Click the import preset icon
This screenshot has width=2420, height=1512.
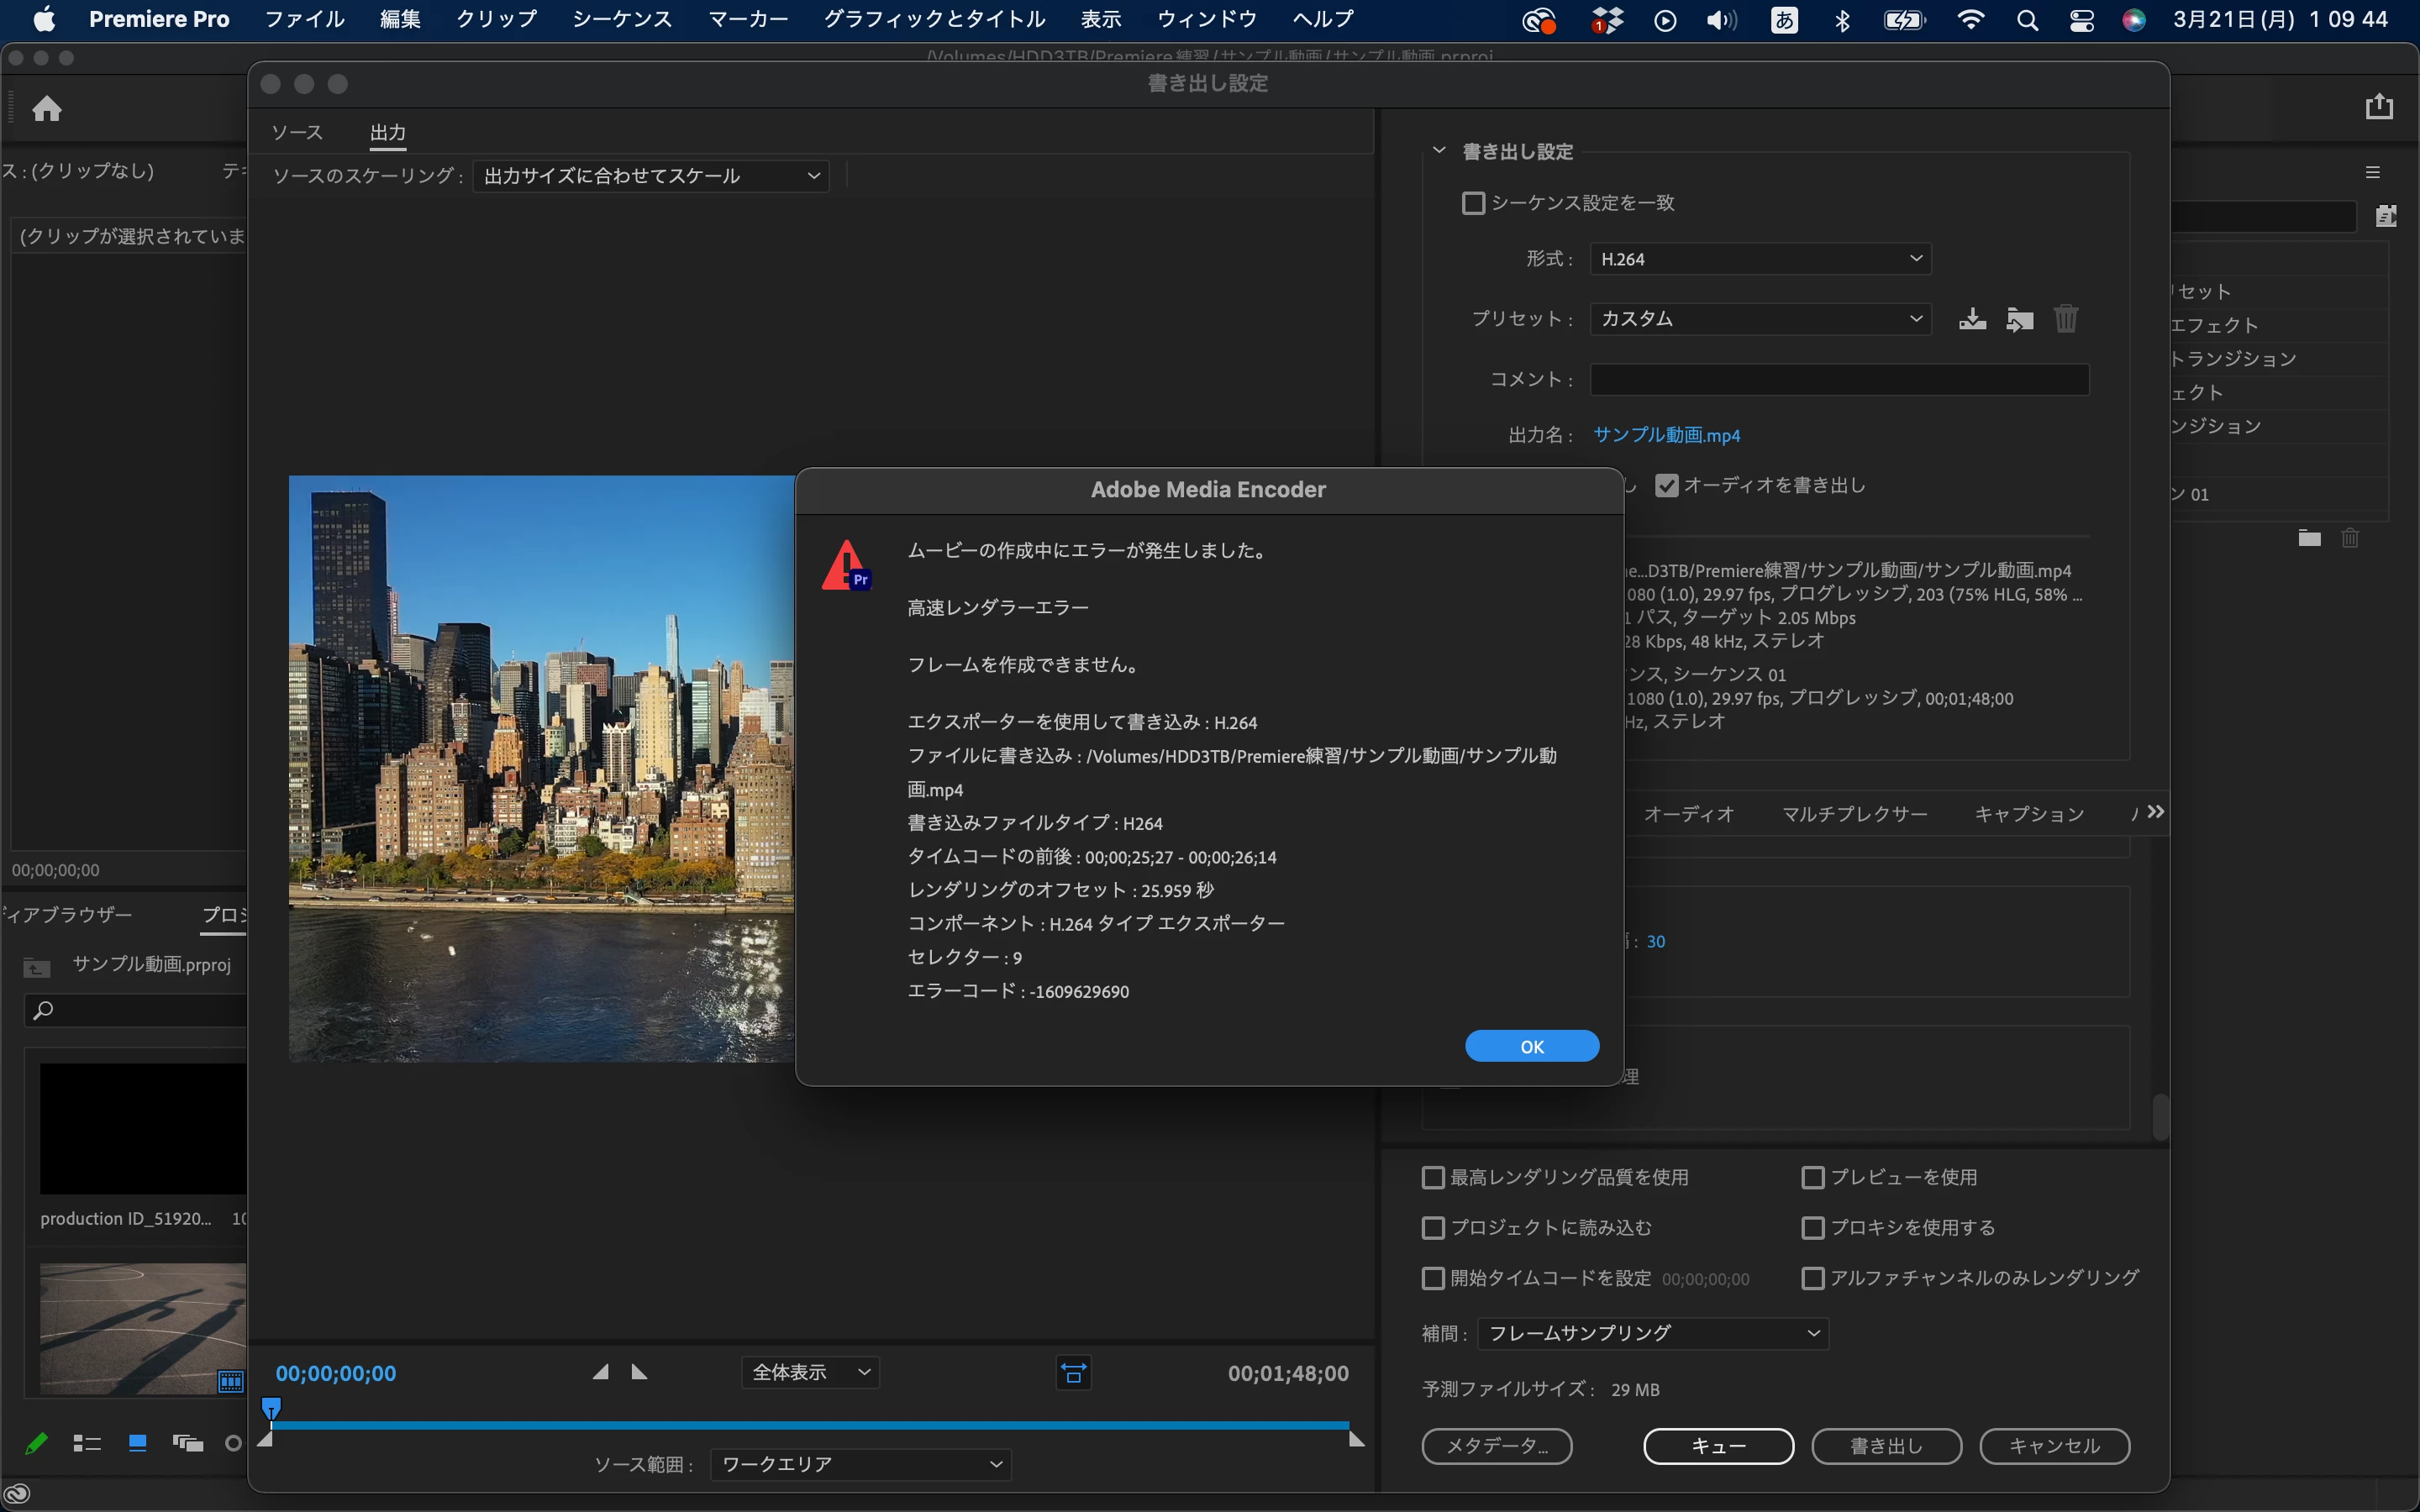[x=2019, y=319]
